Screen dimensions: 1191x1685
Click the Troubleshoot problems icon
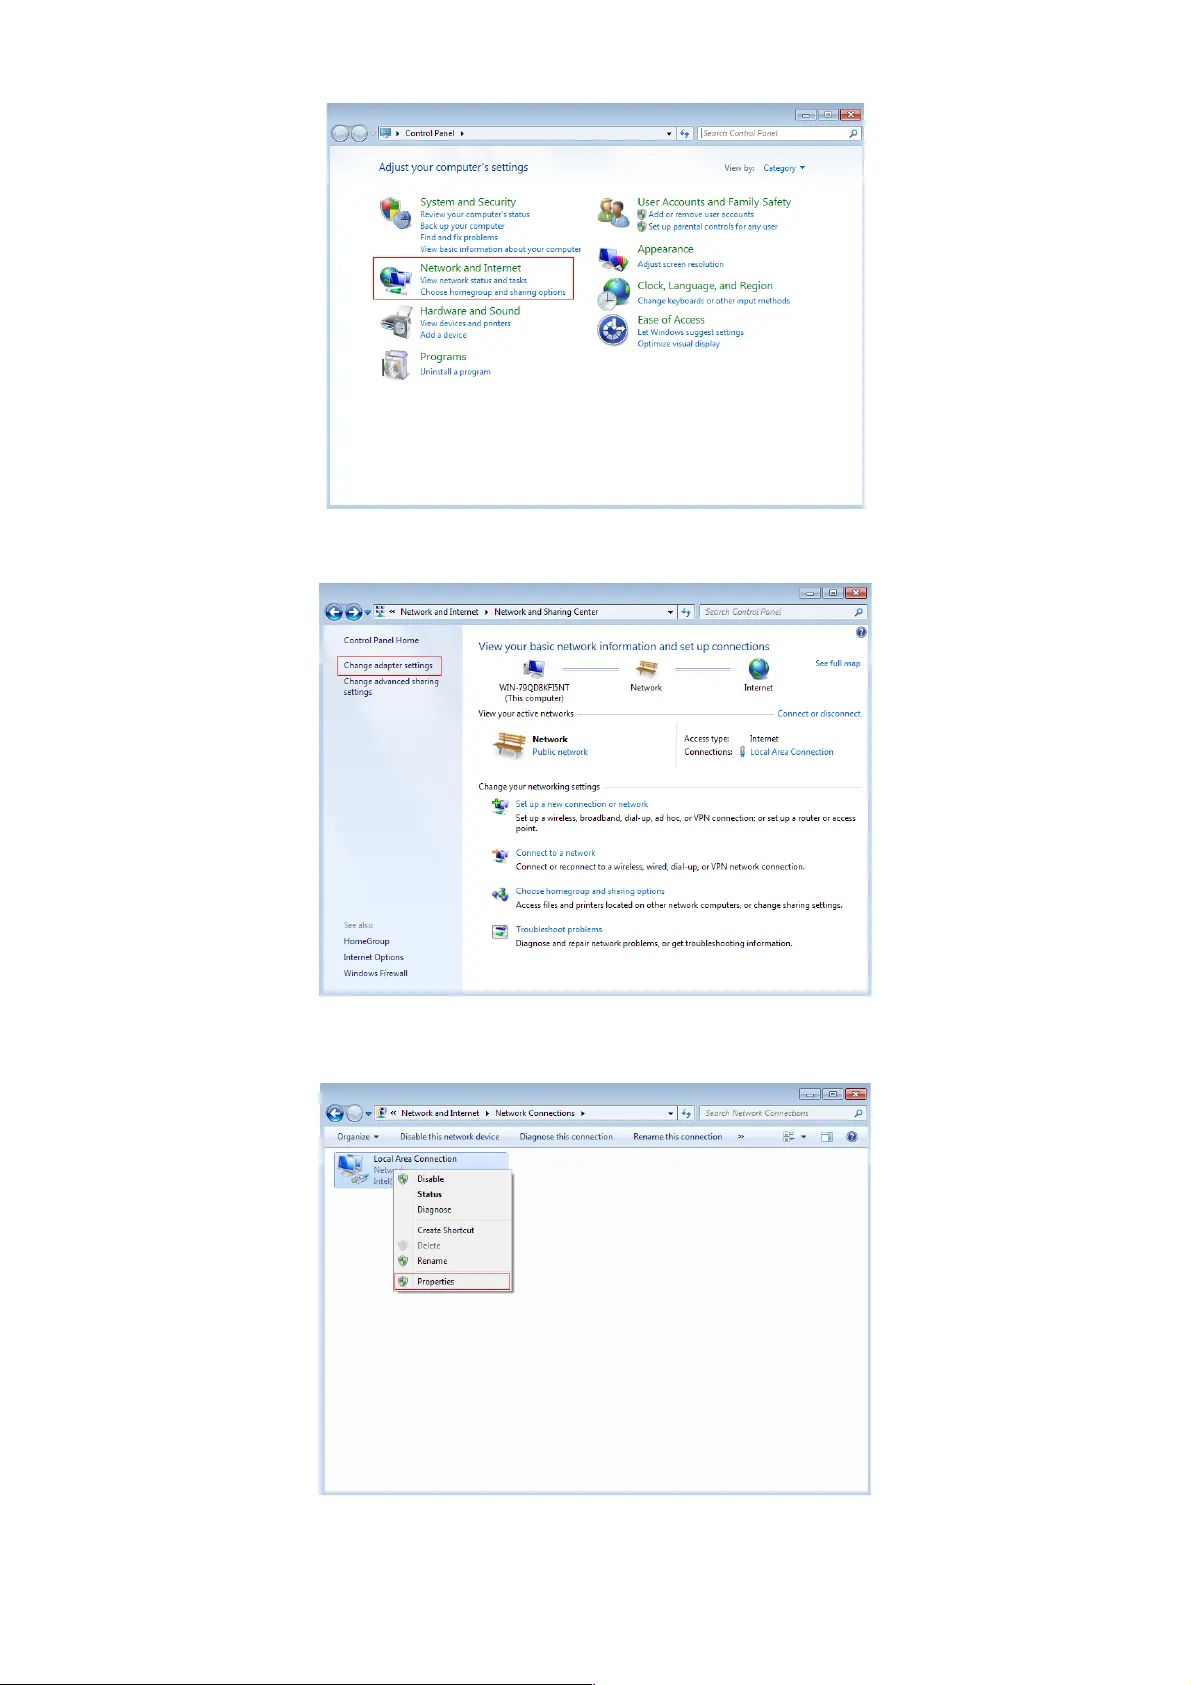click(500, 932)
